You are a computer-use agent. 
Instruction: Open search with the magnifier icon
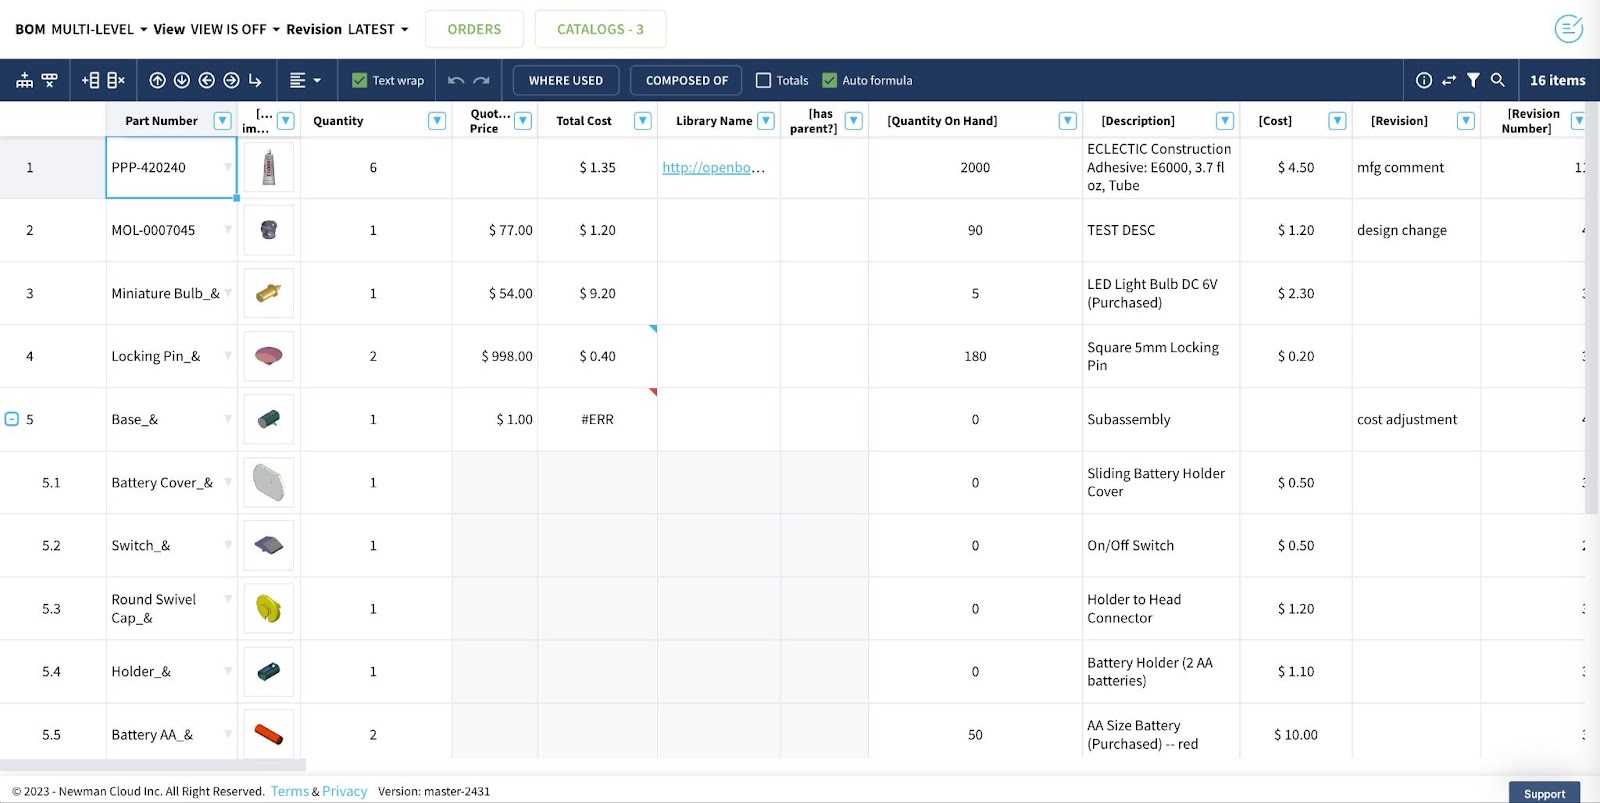click(1497, 80)
